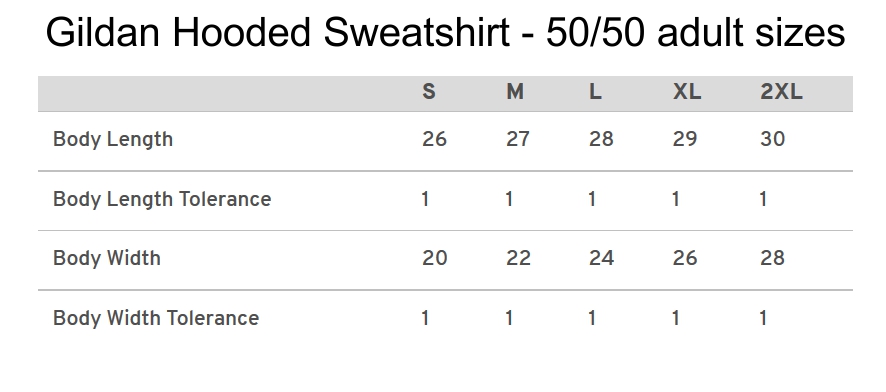The height and width of the screenshot is (392, 886).
Task: Select the L size column header
Action: coord(595,92)
